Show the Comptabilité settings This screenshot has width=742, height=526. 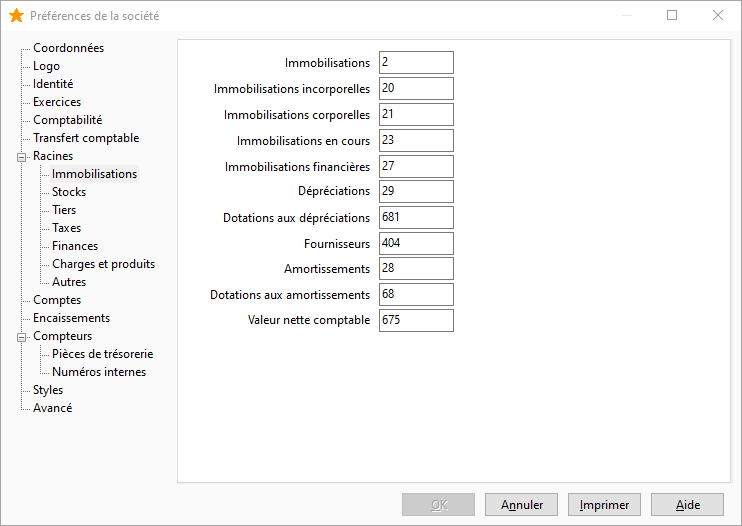tap(68, 120)
